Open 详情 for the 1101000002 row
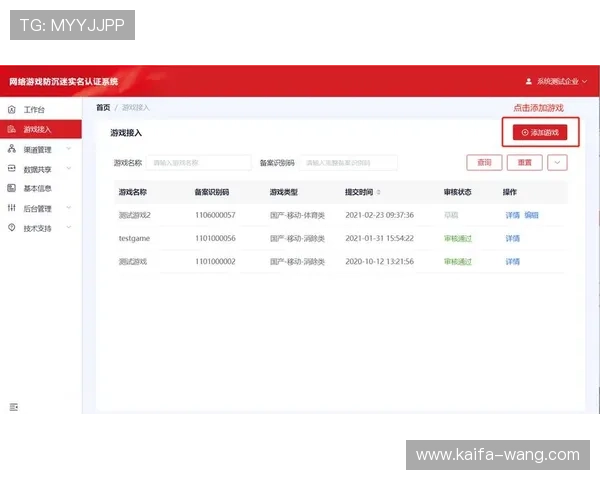Screen dimensions: 600x480 (x=512, y=262)
